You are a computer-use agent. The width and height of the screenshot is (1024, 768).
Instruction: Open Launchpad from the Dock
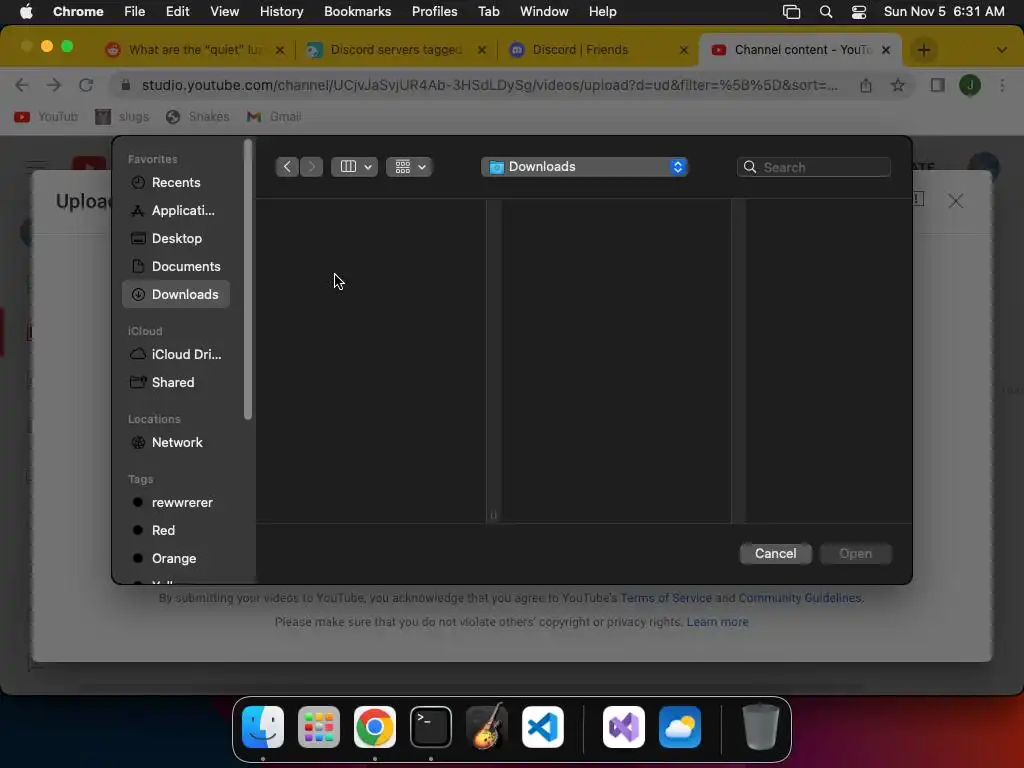coord(319,728)
